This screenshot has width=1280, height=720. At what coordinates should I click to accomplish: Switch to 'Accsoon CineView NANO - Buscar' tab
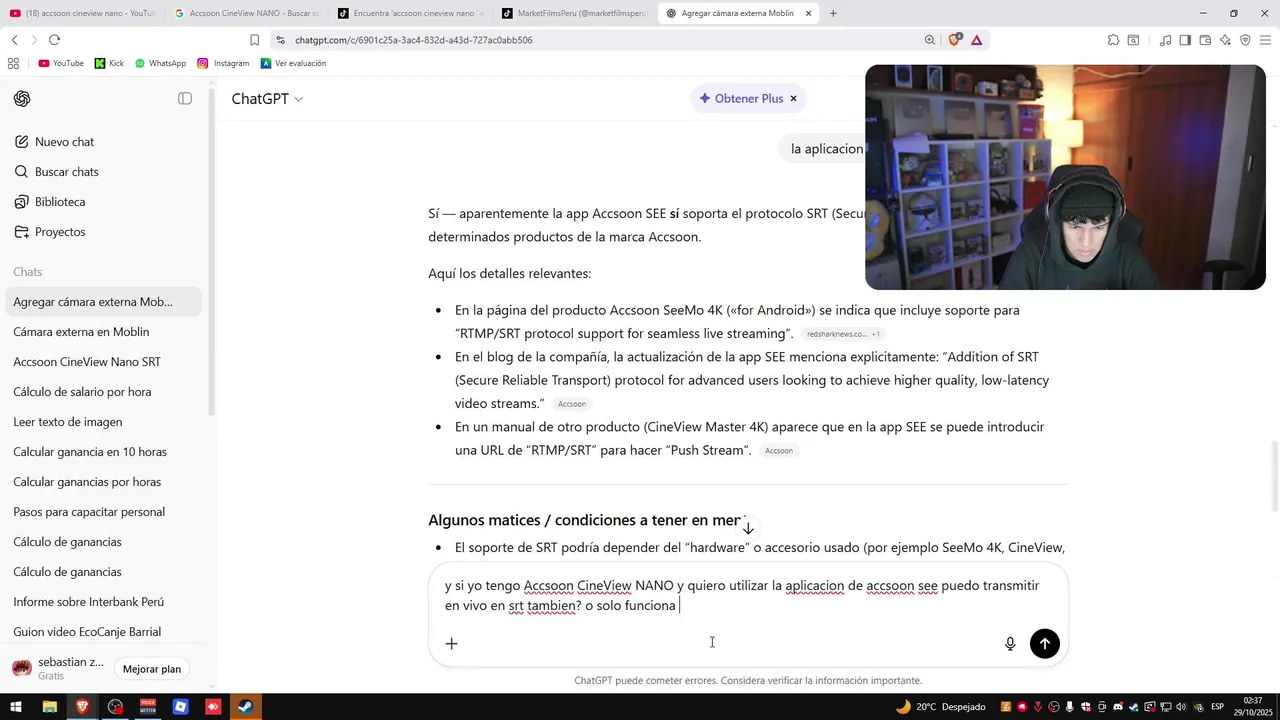[x=248, y=13]
